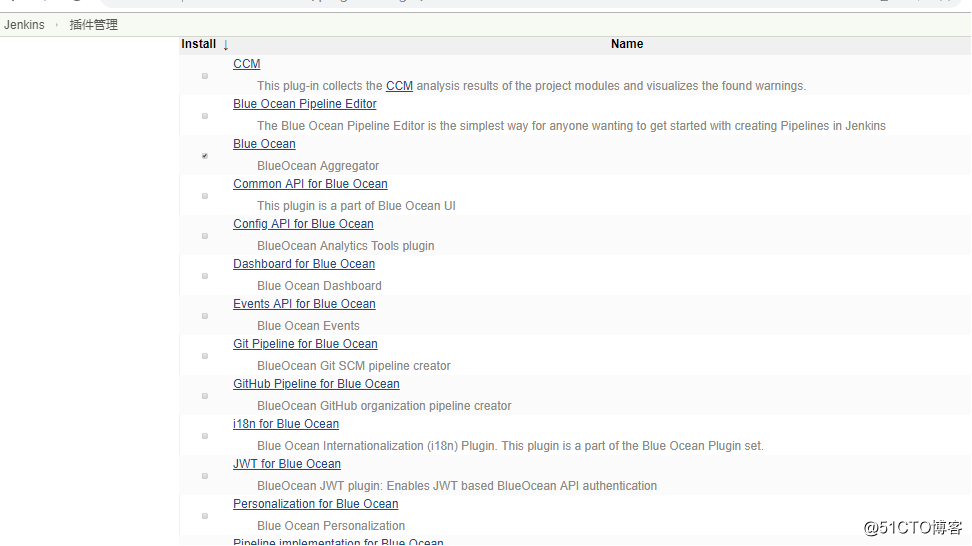Select the 'BlueOcean GitHub organization pipeline creator' text
Image resolution: width=972 pixels, height=546 pixels.
[384, 405]
